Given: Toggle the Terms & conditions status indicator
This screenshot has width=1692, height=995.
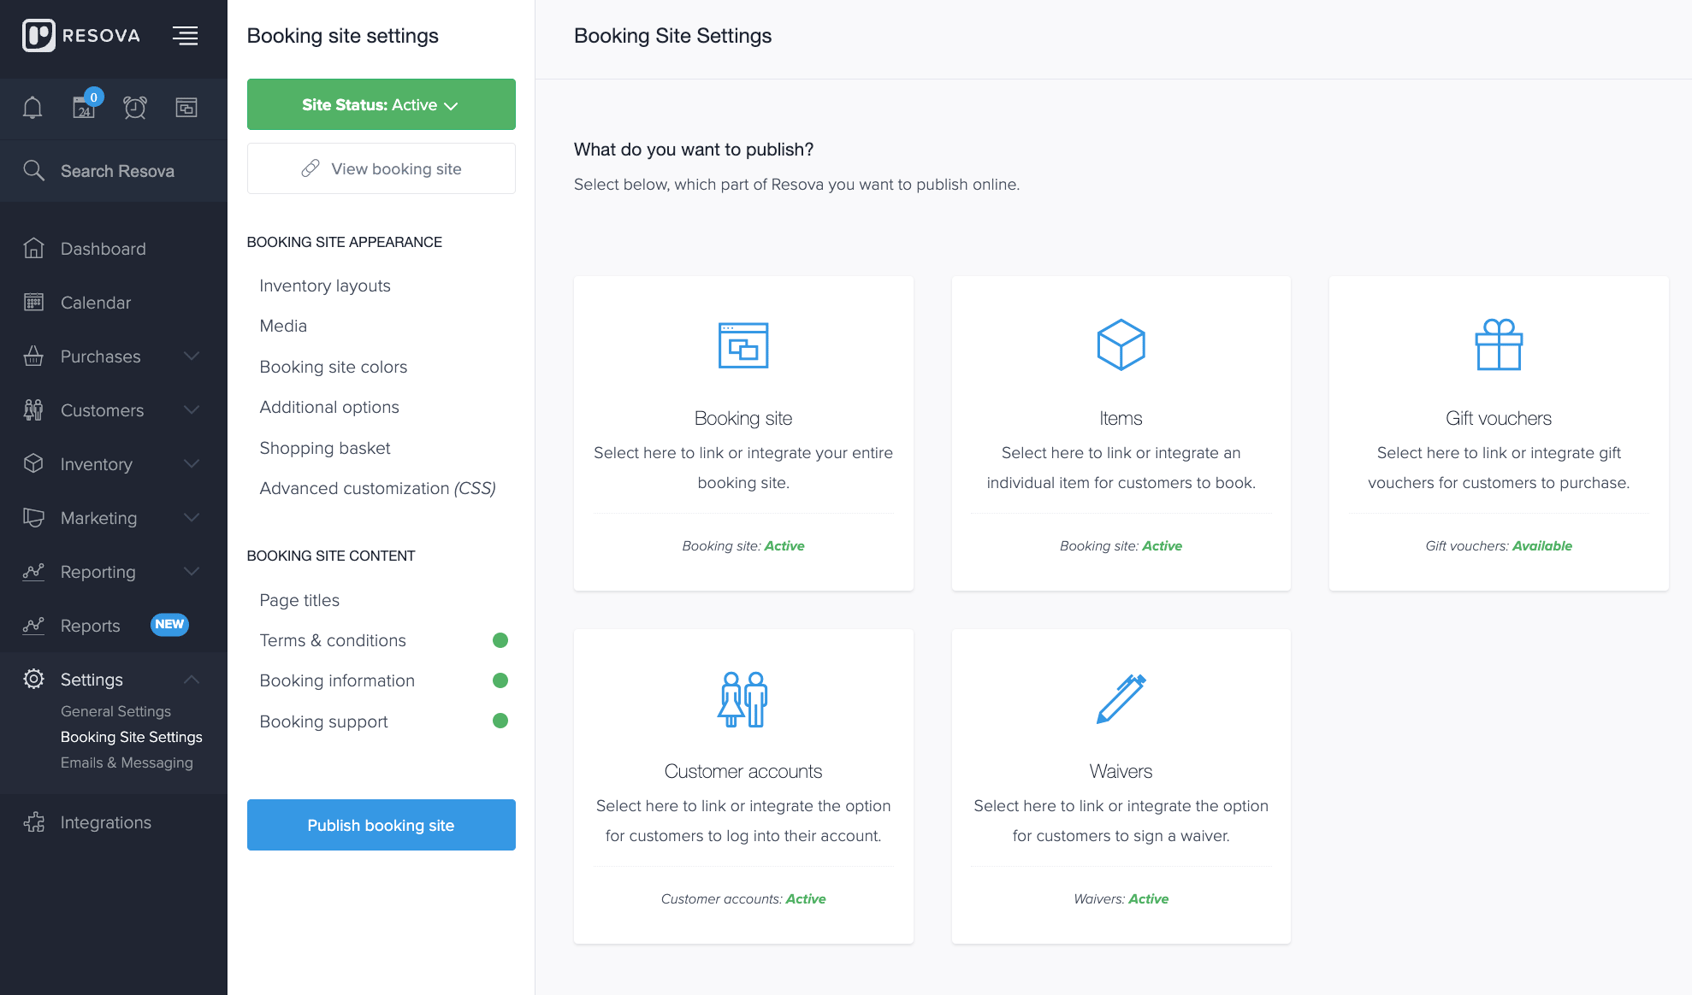Looking at the screenshot, I should (x=500, y=640).
